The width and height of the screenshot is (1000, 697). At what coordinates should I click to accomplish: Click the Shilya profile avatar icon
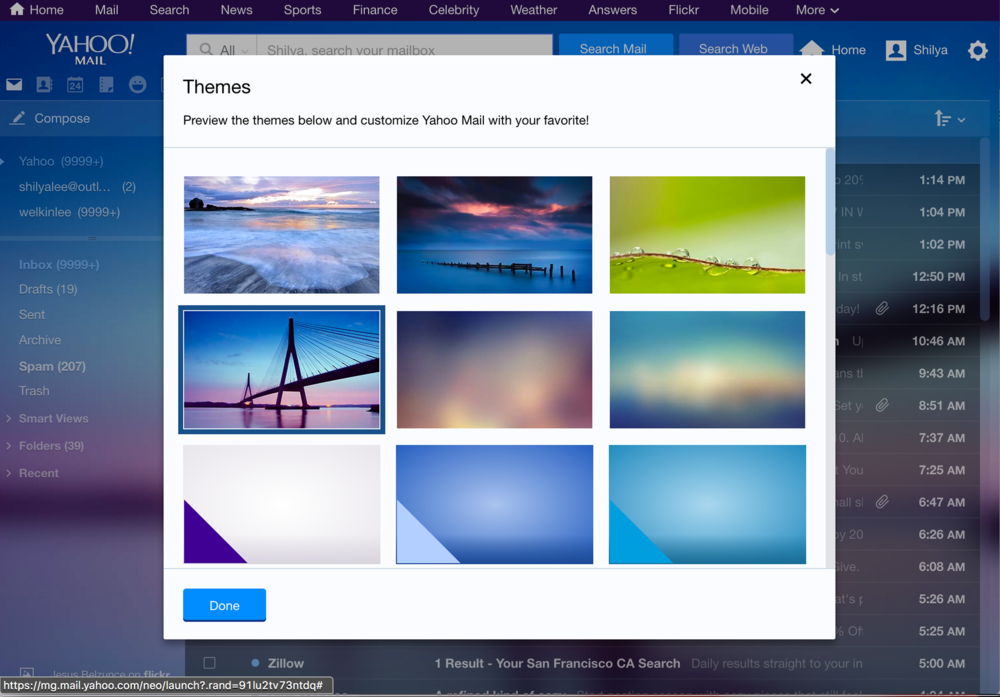pos(896,50)
